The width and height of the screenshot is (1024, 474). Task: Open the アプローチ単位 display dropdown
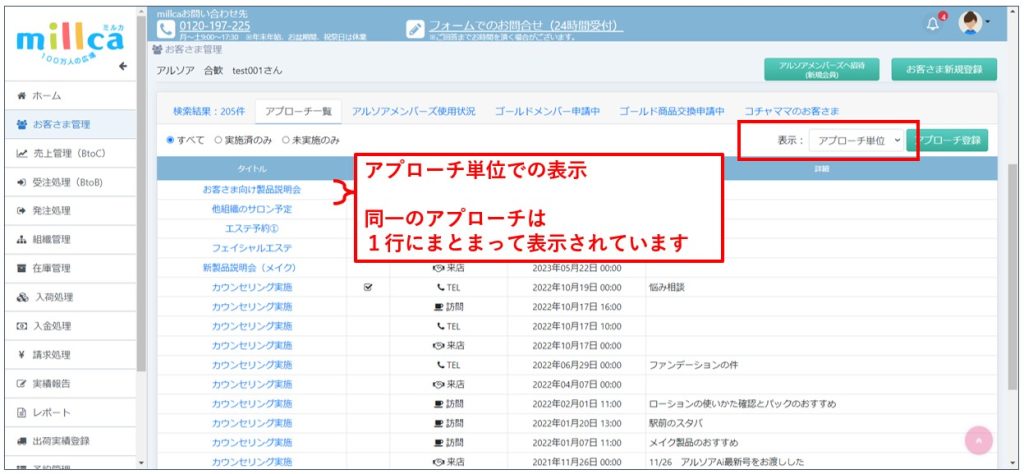tap(857, 141)
